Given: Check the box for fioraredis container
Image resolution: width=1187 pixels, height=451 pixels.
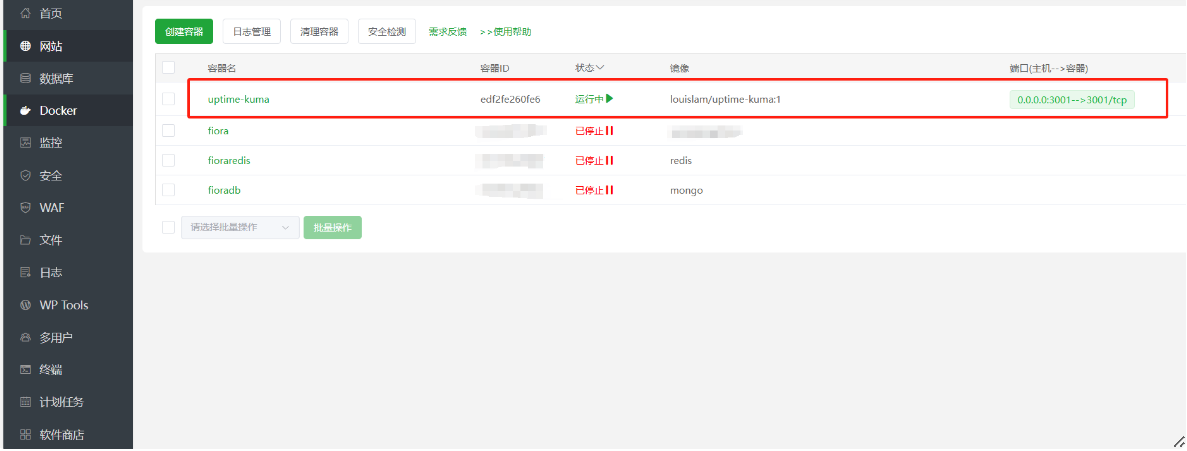Looking at the screenshot, I should pyautogui.click(x=168, y=160).
